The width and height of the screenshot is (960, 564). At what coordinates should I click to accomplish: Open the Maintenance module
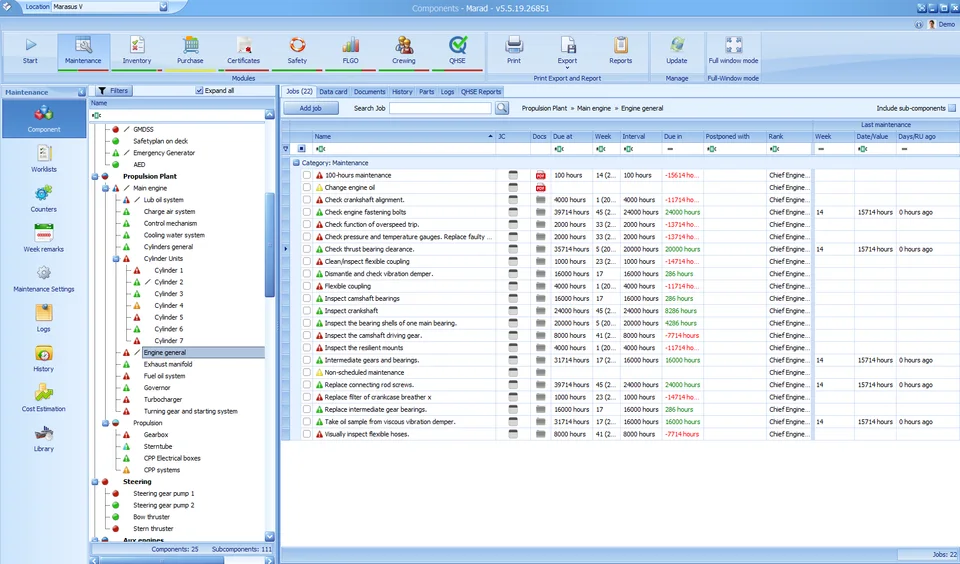[x=83, y=51]
